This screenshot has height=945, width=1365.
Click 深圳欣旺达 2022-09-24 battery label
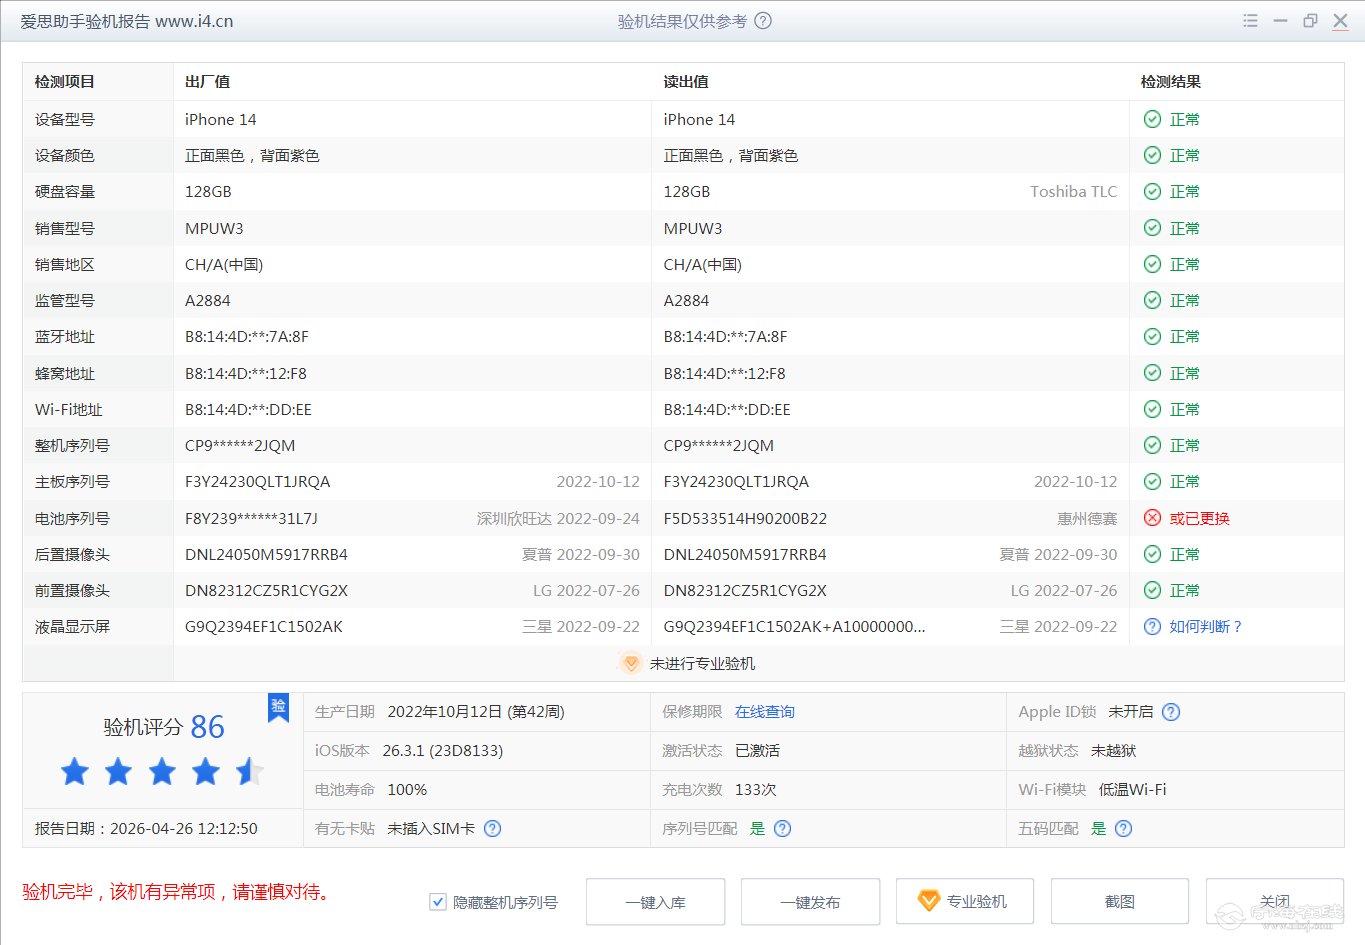558,518
